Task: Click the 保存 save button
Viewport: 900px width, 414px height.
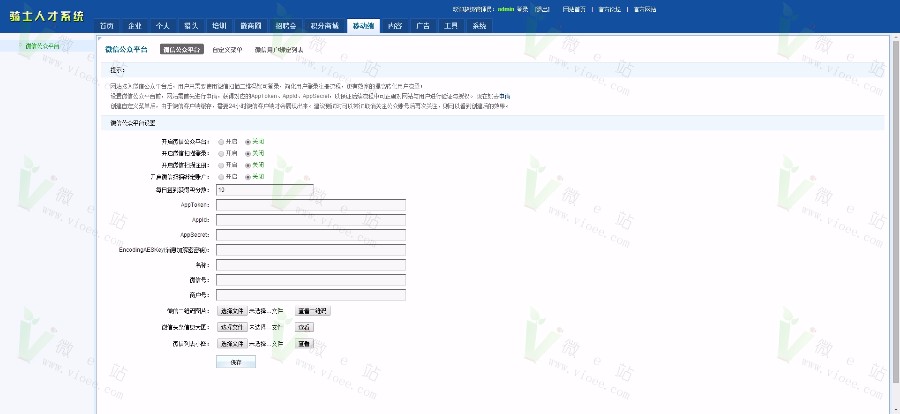Action: (236, 362)
